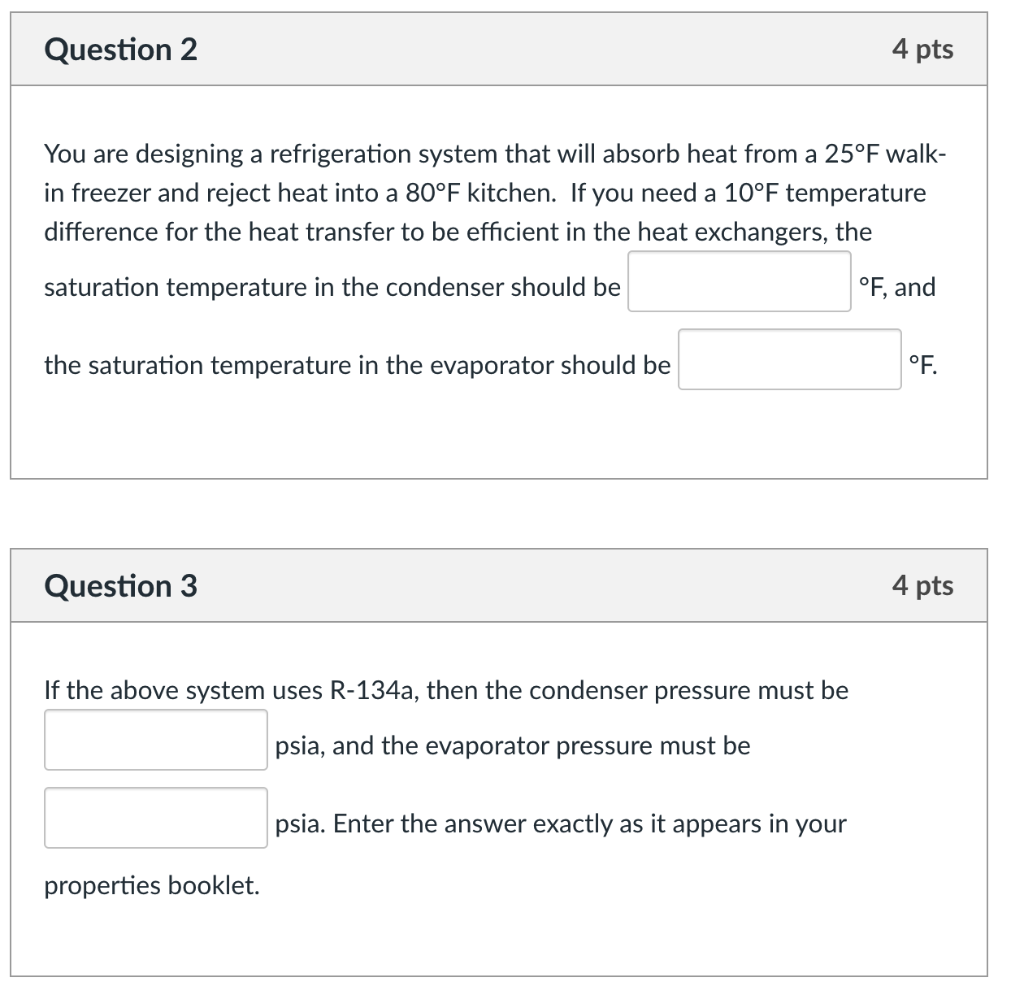Click "psia. Enter the answer exactly" text
The height and width of the screenshot is (1008, 1024).
click(x=560, y=824)
